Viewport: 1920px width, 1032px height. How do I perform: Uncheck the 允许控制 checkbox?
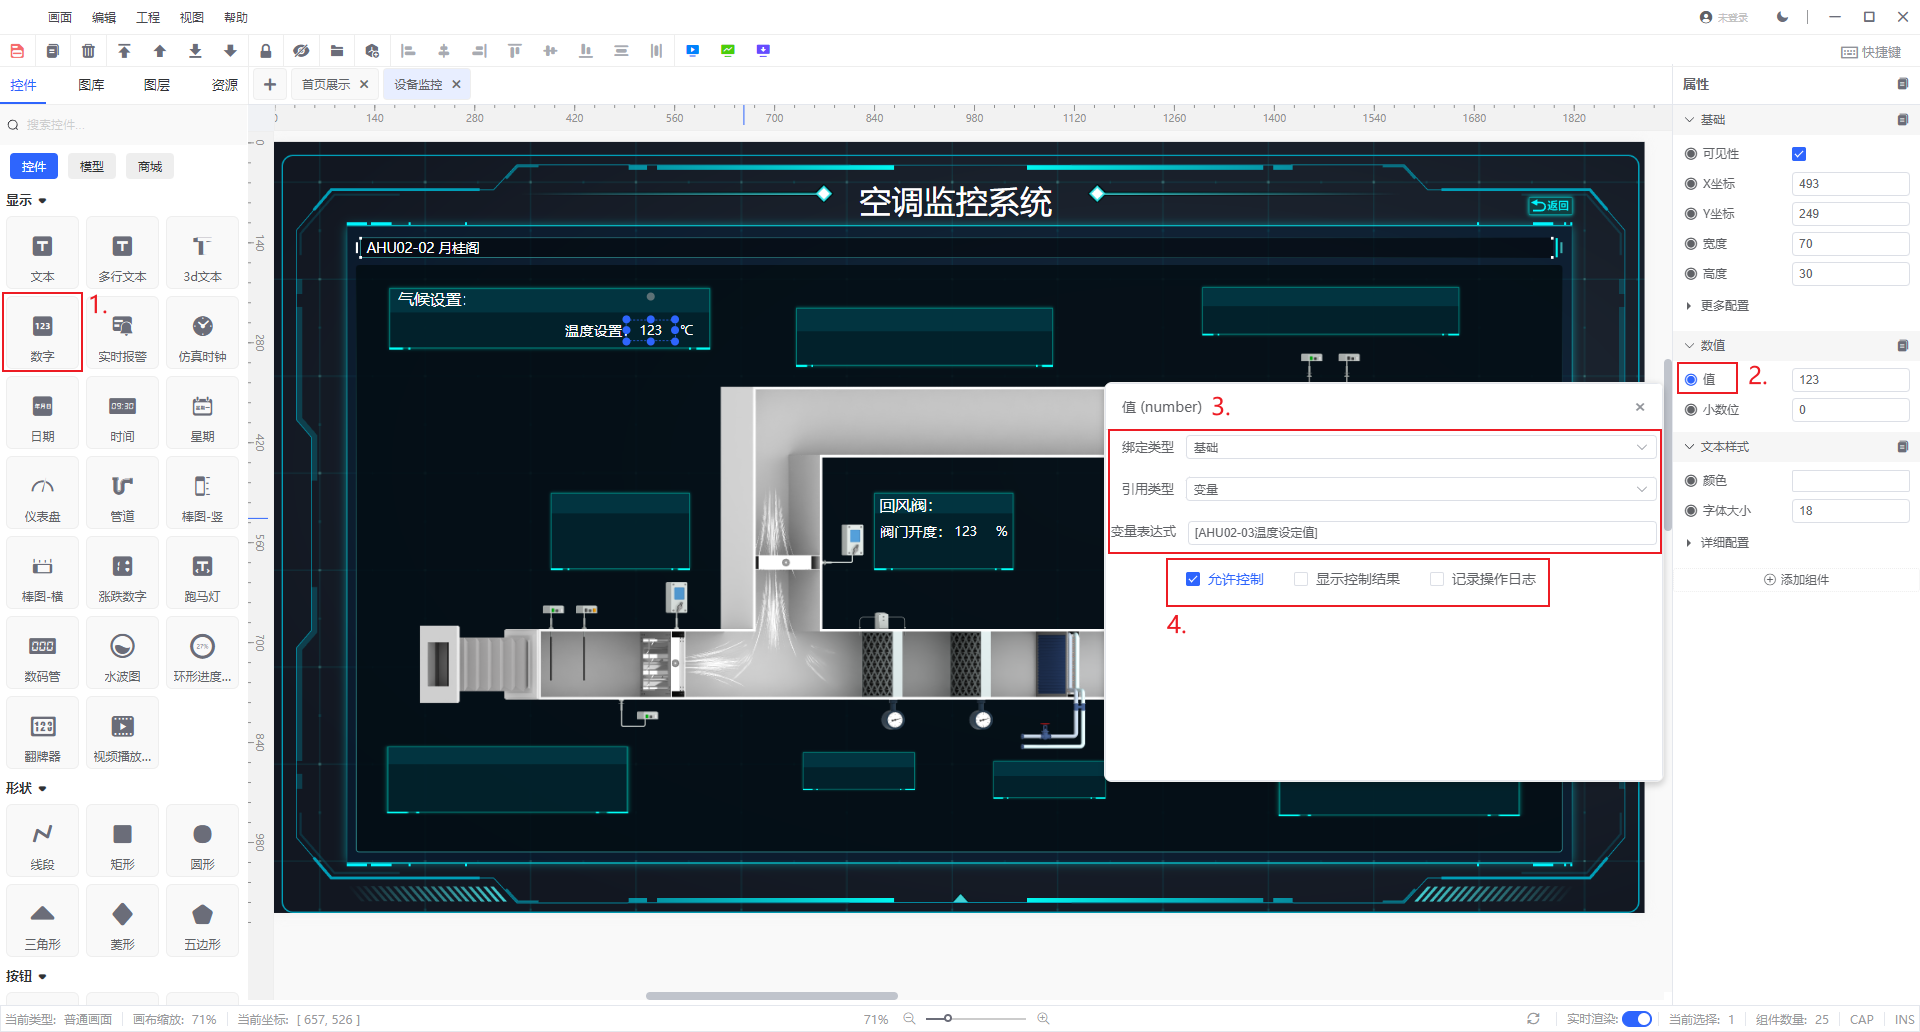pos(1193,579)
